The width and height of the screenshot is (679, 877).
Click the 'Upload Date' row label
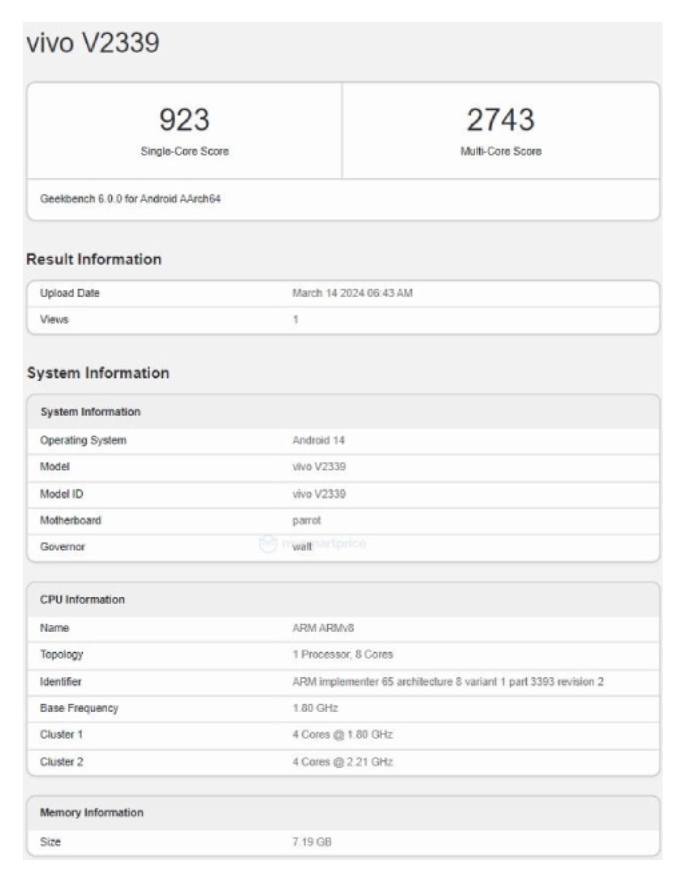tap(69, 293)
